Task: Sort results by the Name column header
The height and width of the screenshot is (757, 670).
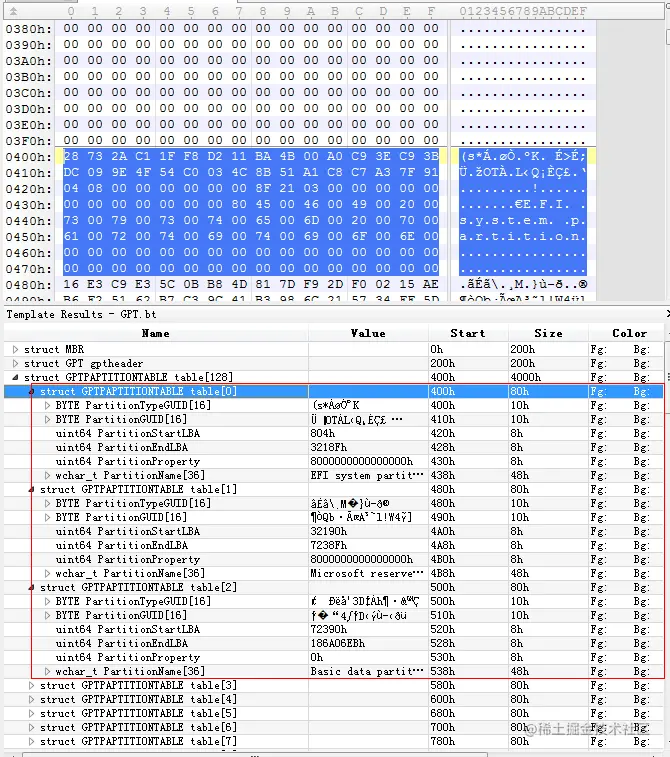Action: (x=155, y=333)
